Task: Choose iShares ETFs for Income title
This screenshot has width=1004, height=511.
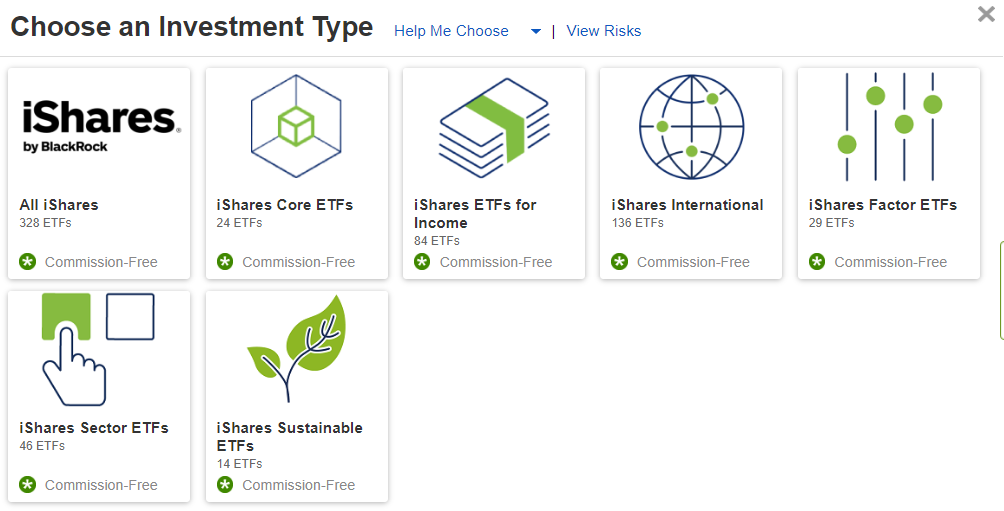Action: [475, 213]
